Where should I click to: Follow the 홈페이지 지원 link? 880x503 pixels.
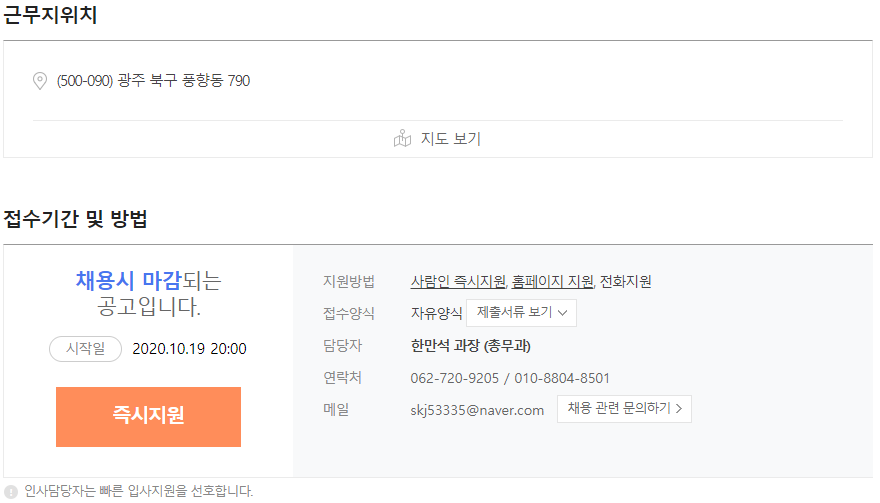click(x=552, y=281)
